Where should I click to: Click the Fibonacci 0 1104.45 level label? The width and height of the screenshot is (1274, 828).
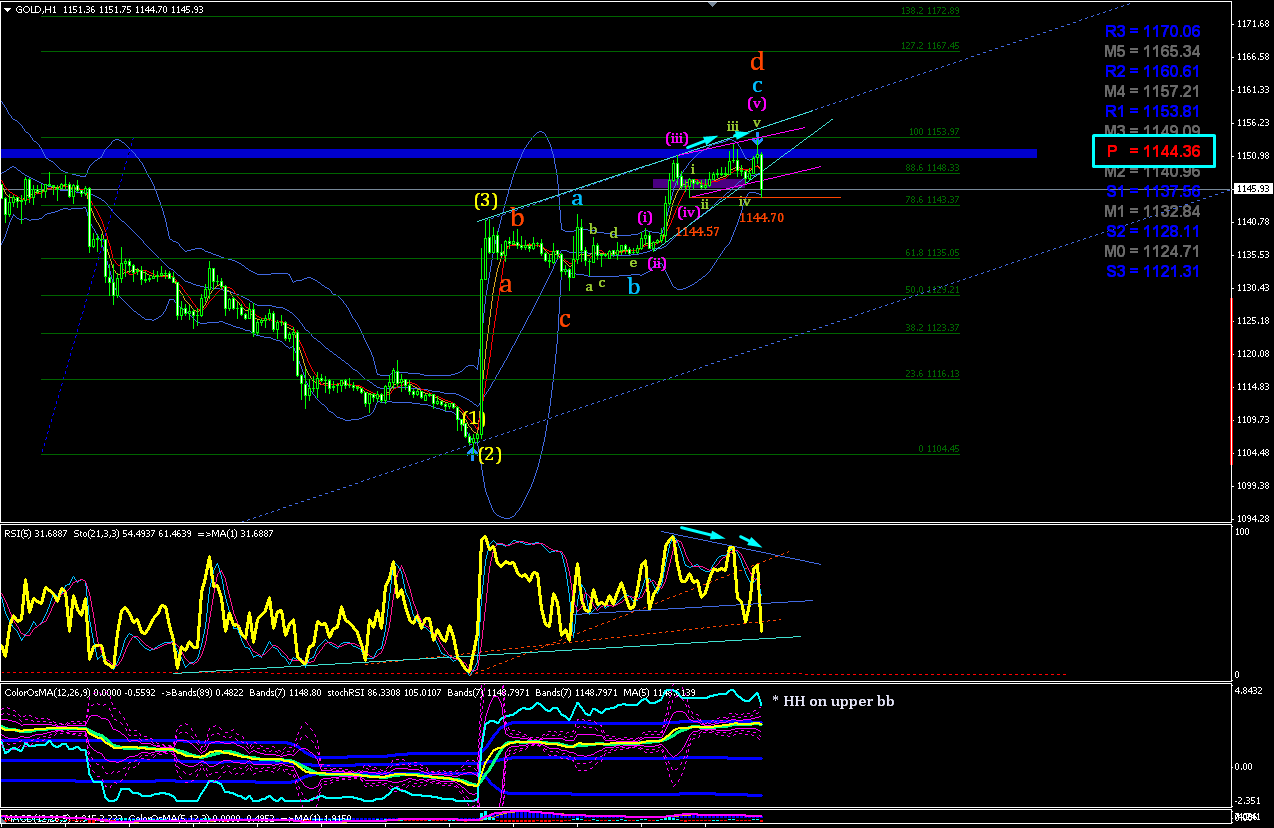pos(938,449)
